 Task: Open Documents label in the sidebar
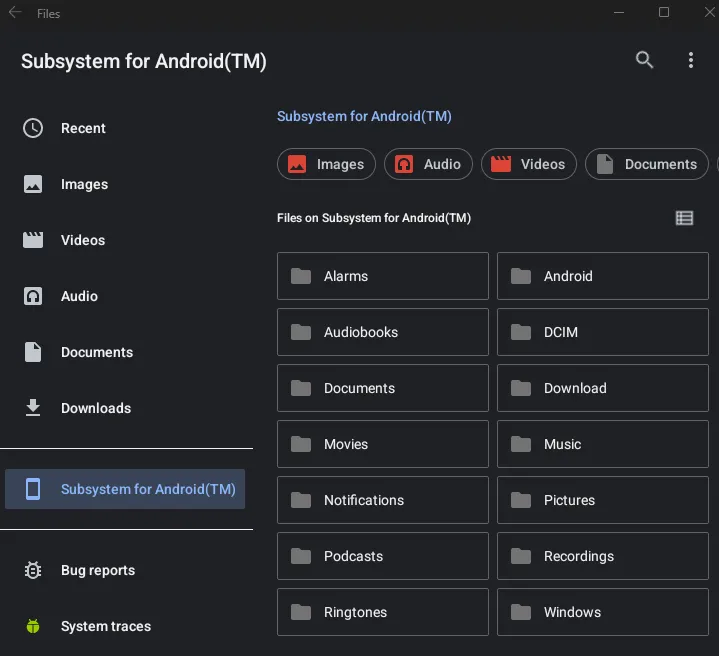pos(97,352)
